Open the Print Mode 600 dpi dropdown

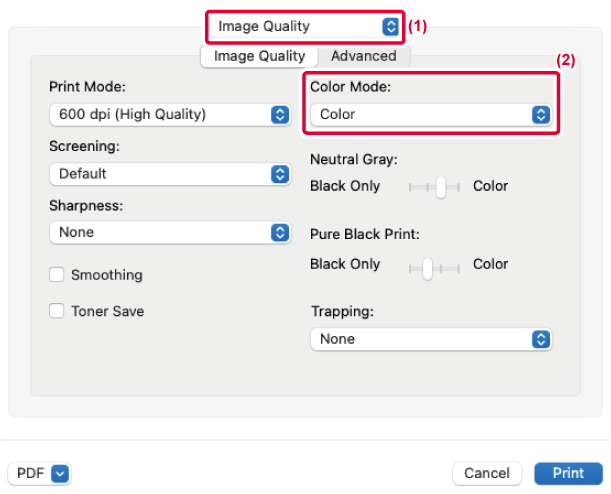170,114
